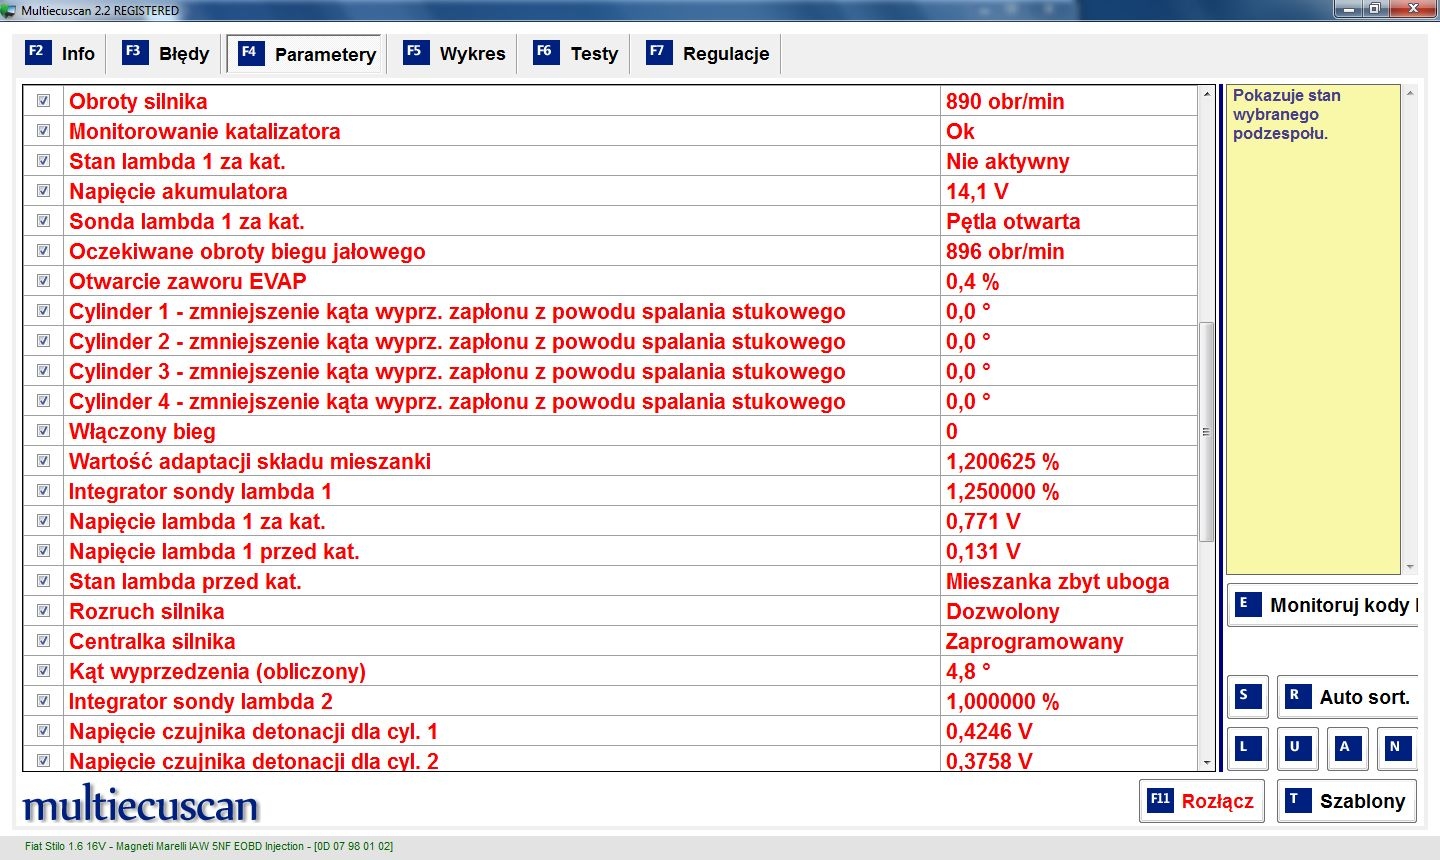This screenshot has height=860, width=1440.
Task: Select Napięcie lambda 1 przed kat. row
Action: coord(610,551)
